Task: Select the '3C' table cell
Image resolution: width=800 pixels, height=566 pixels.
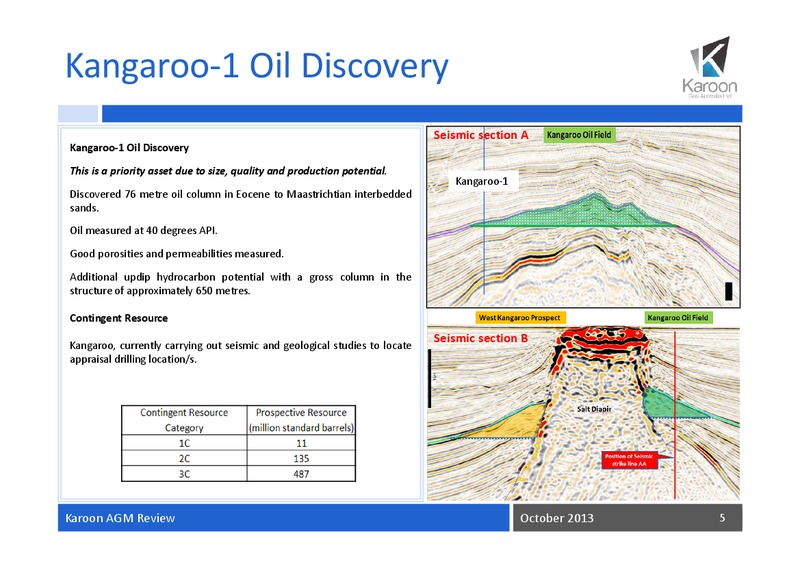Action: click(184, 474)
